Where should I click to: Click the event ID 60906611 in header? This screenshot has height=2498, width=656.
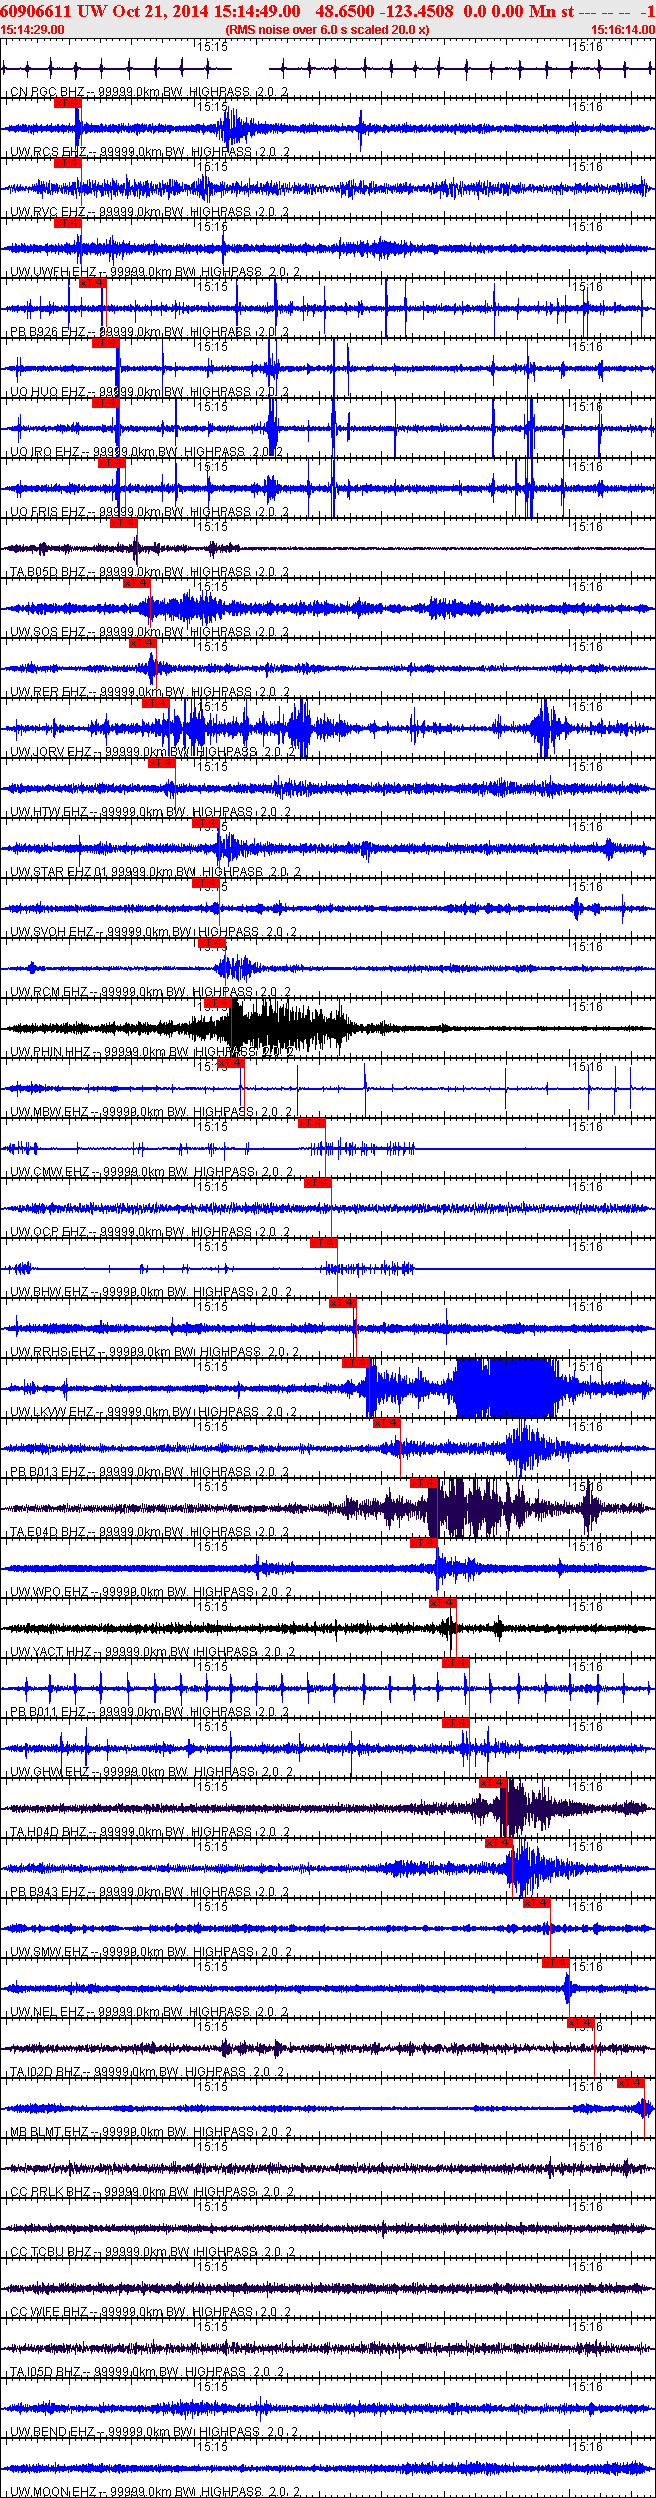pos(37,11)
